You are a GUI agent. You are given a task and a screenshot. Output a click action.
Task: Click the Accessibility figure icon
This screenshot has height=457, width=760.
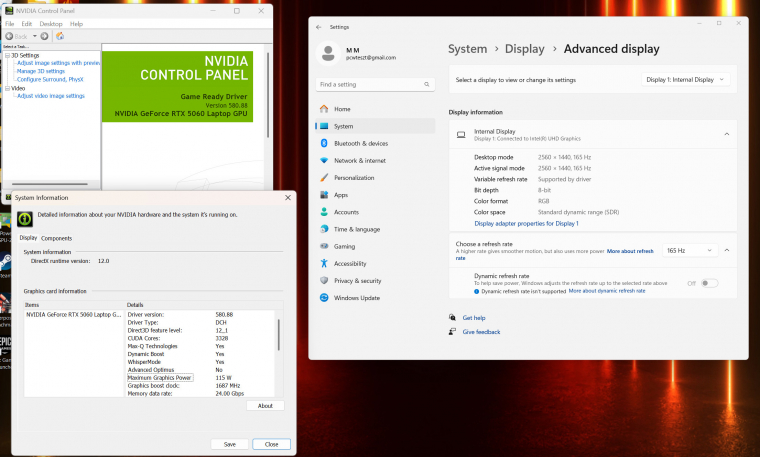pyautogui.click(x=324, y=264)
